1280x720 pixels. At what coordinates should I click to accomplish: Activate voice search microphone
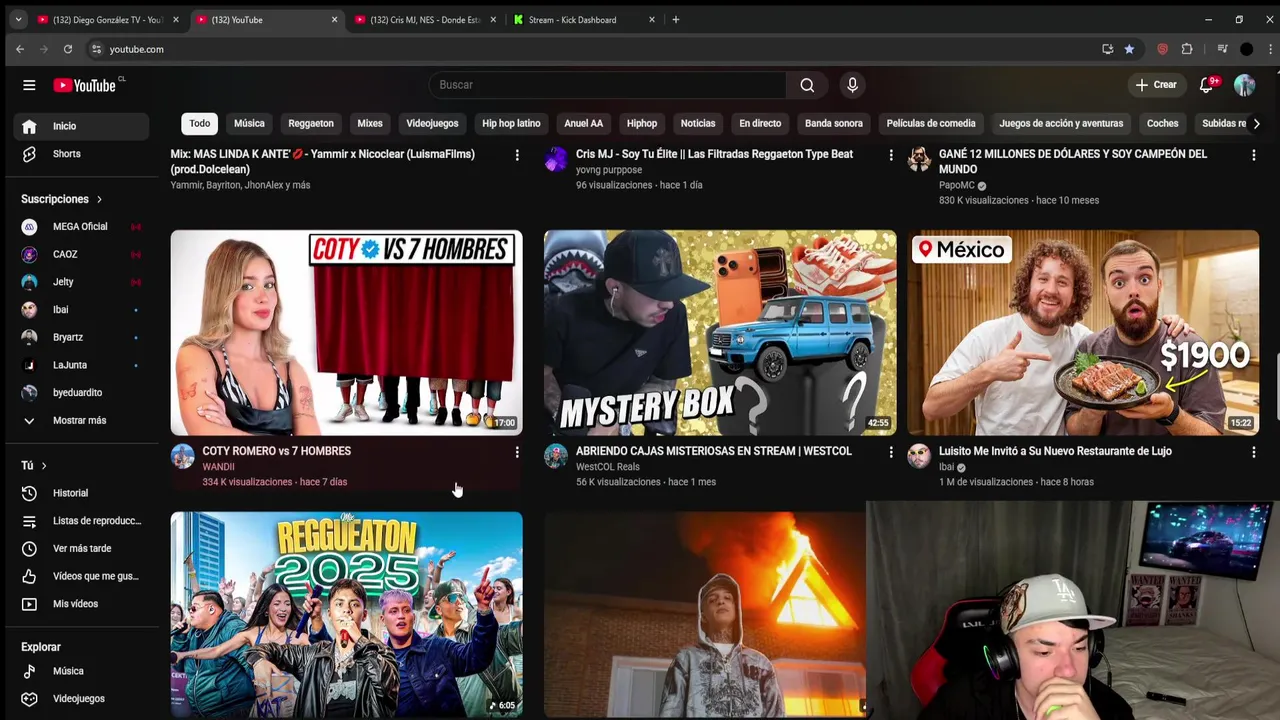[852, 85]
